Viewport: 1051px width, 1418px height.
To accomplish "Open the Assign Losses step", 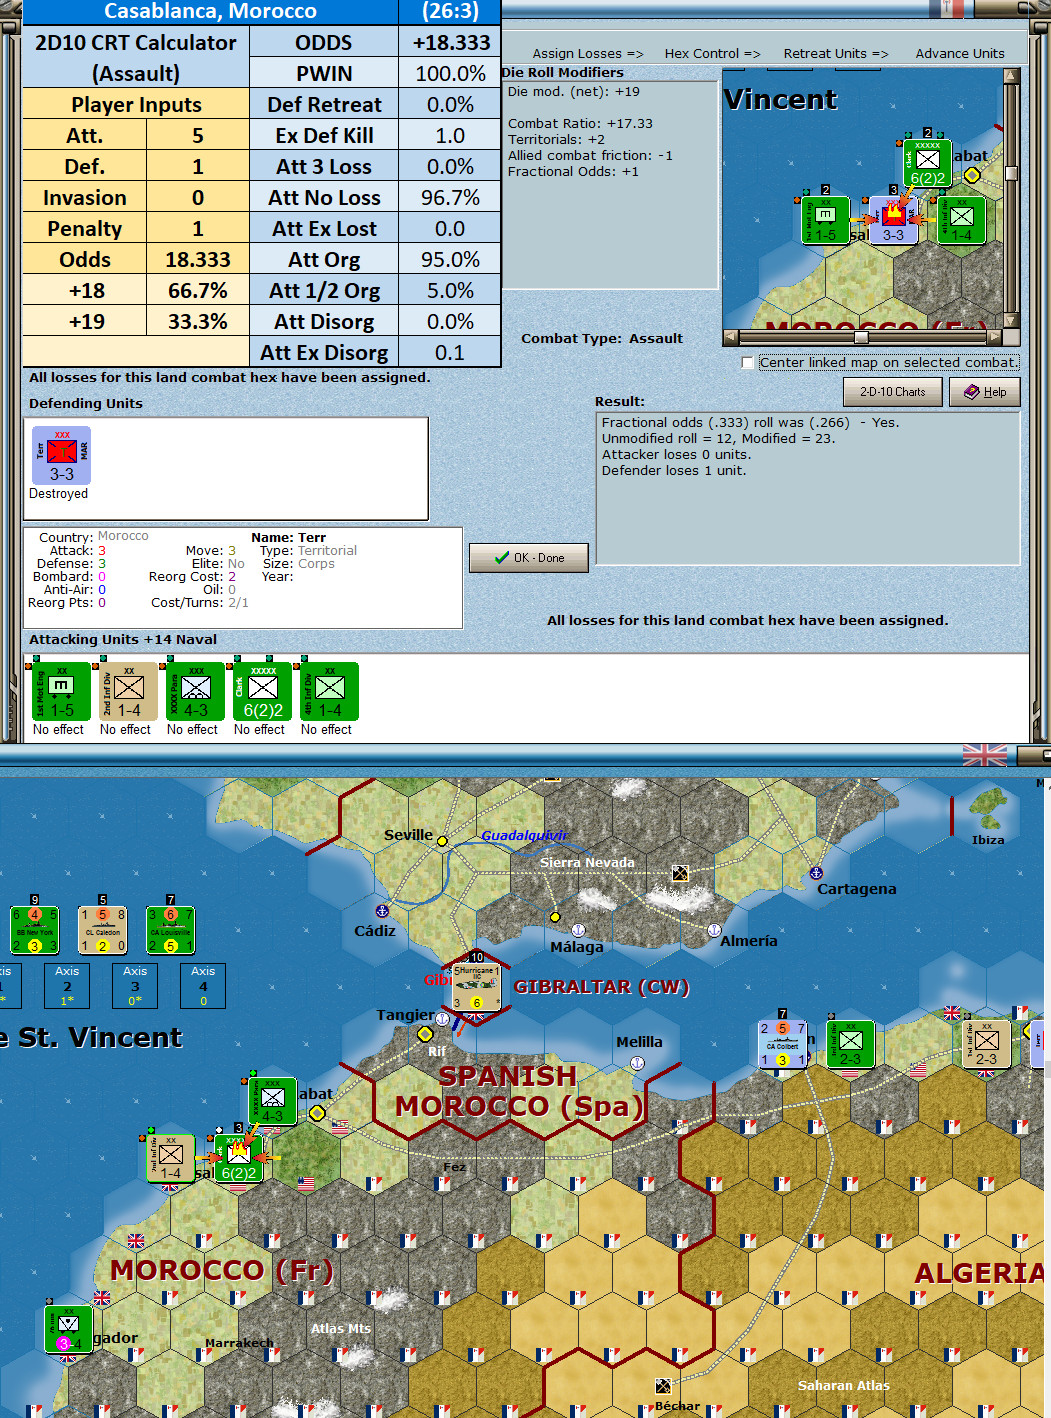I will click(588, 54).
